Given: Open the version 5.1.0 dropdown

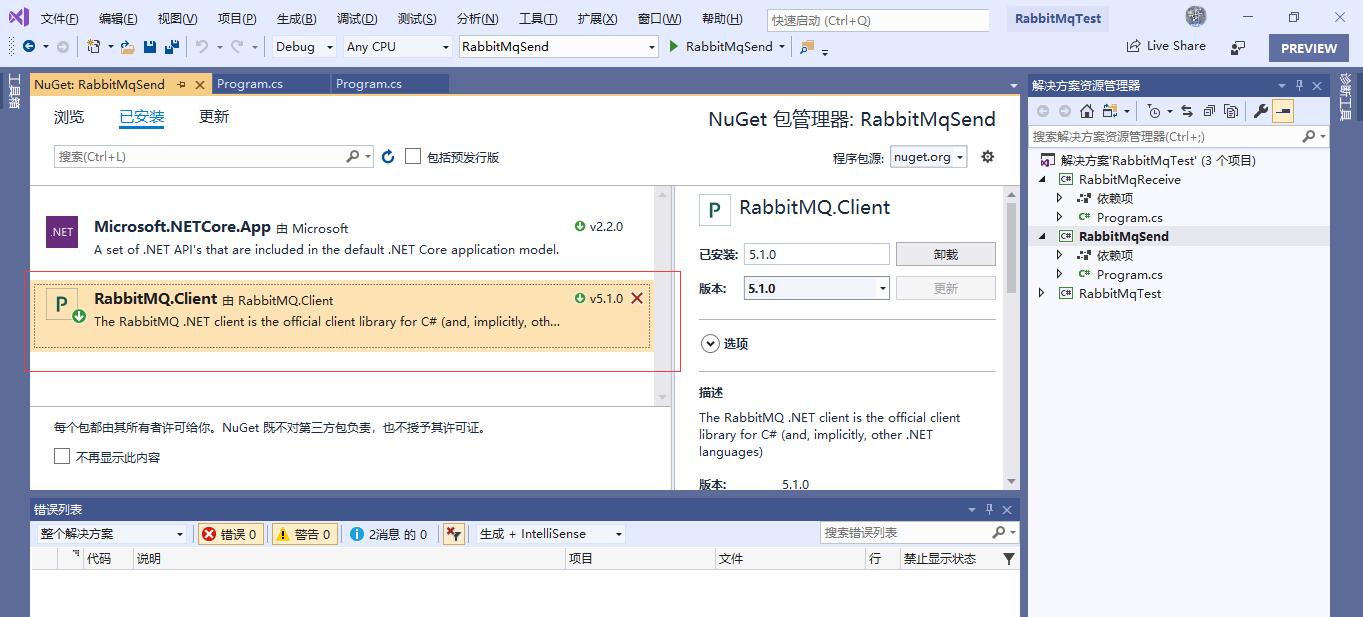Looking at the screenshot, I should pos(817,288).
